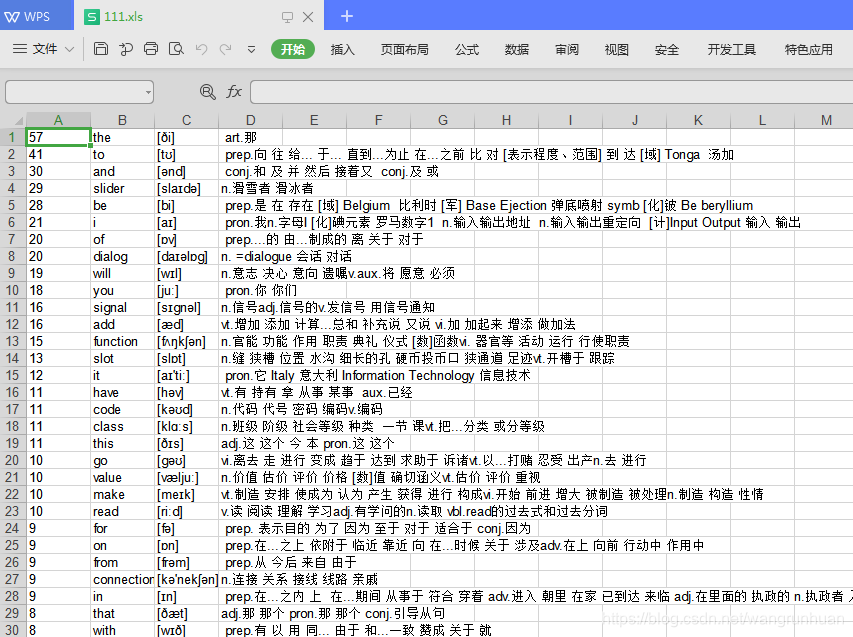Click the window display icon on 111.xls tab
Viewport: 853px width, 637px height.
coord(287,17)
